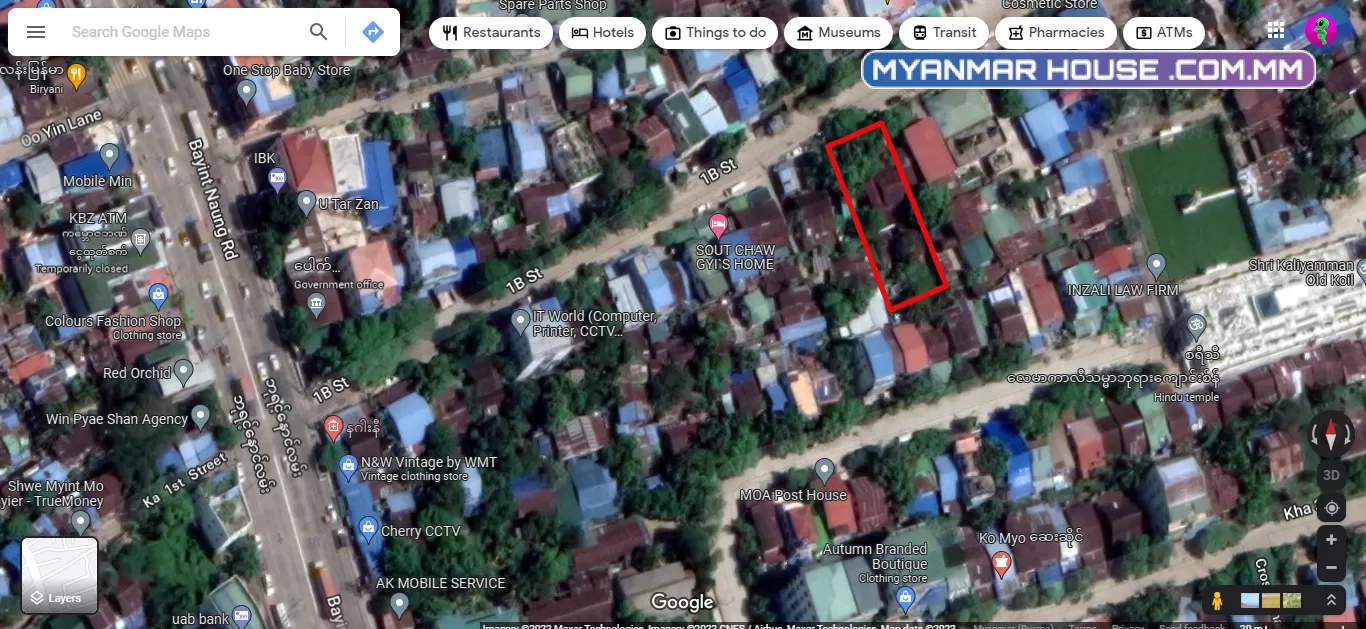Expand the imagery options chevron
Image resolution: width=1366 pixels, height=629 pixels.
[1331, 601]
